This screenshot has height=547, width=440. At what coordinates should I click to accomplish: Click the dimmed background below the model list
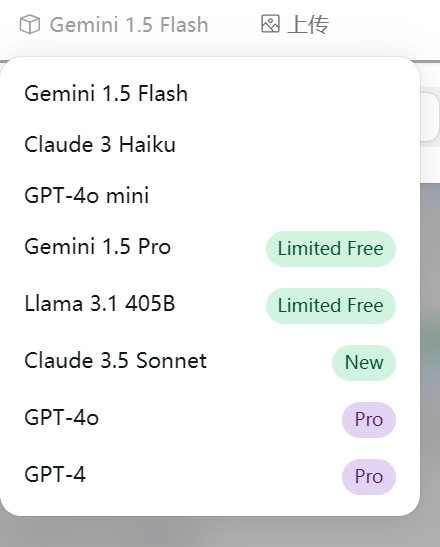[x=220, y=532]
